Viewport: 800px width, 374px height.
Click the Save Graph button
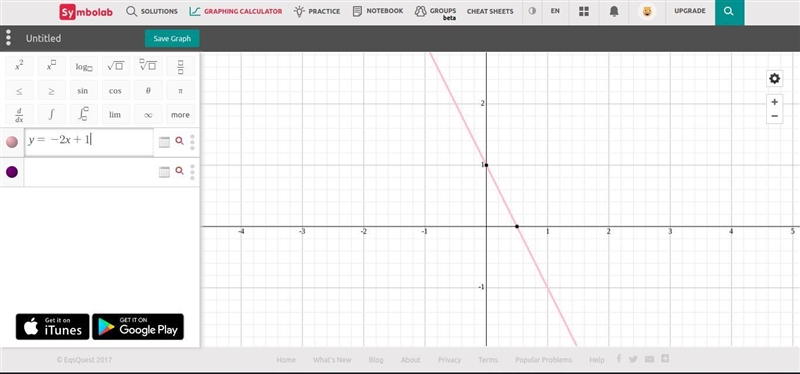172,38
